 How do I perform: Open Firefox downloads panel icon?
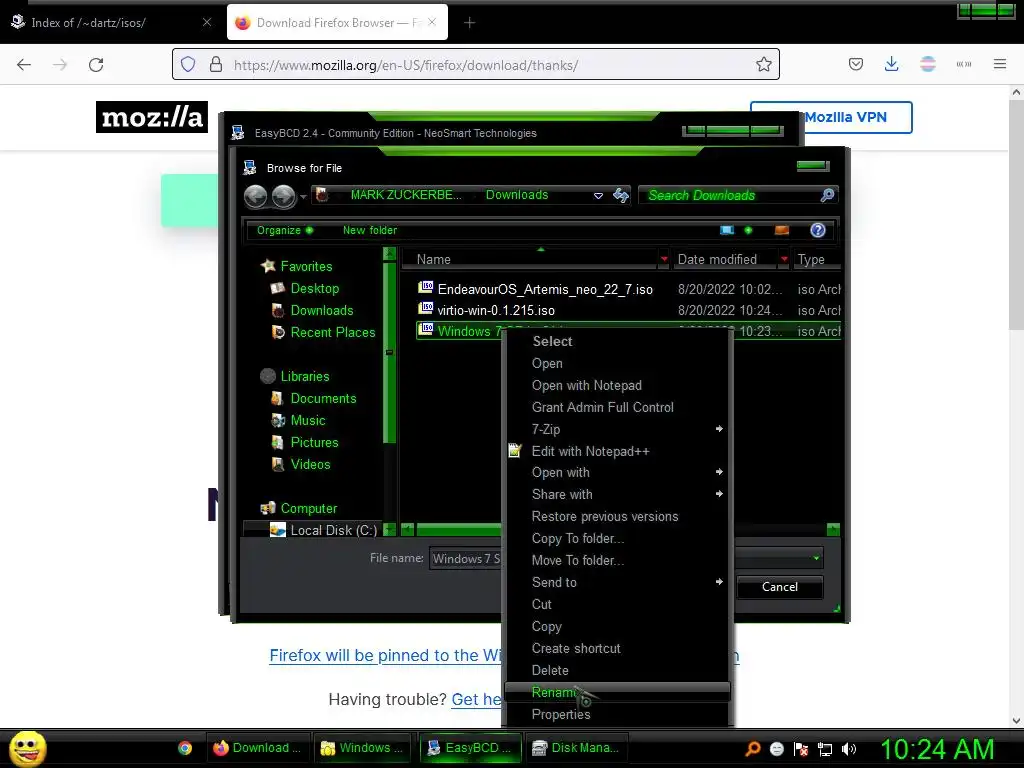tap(891, 64)
